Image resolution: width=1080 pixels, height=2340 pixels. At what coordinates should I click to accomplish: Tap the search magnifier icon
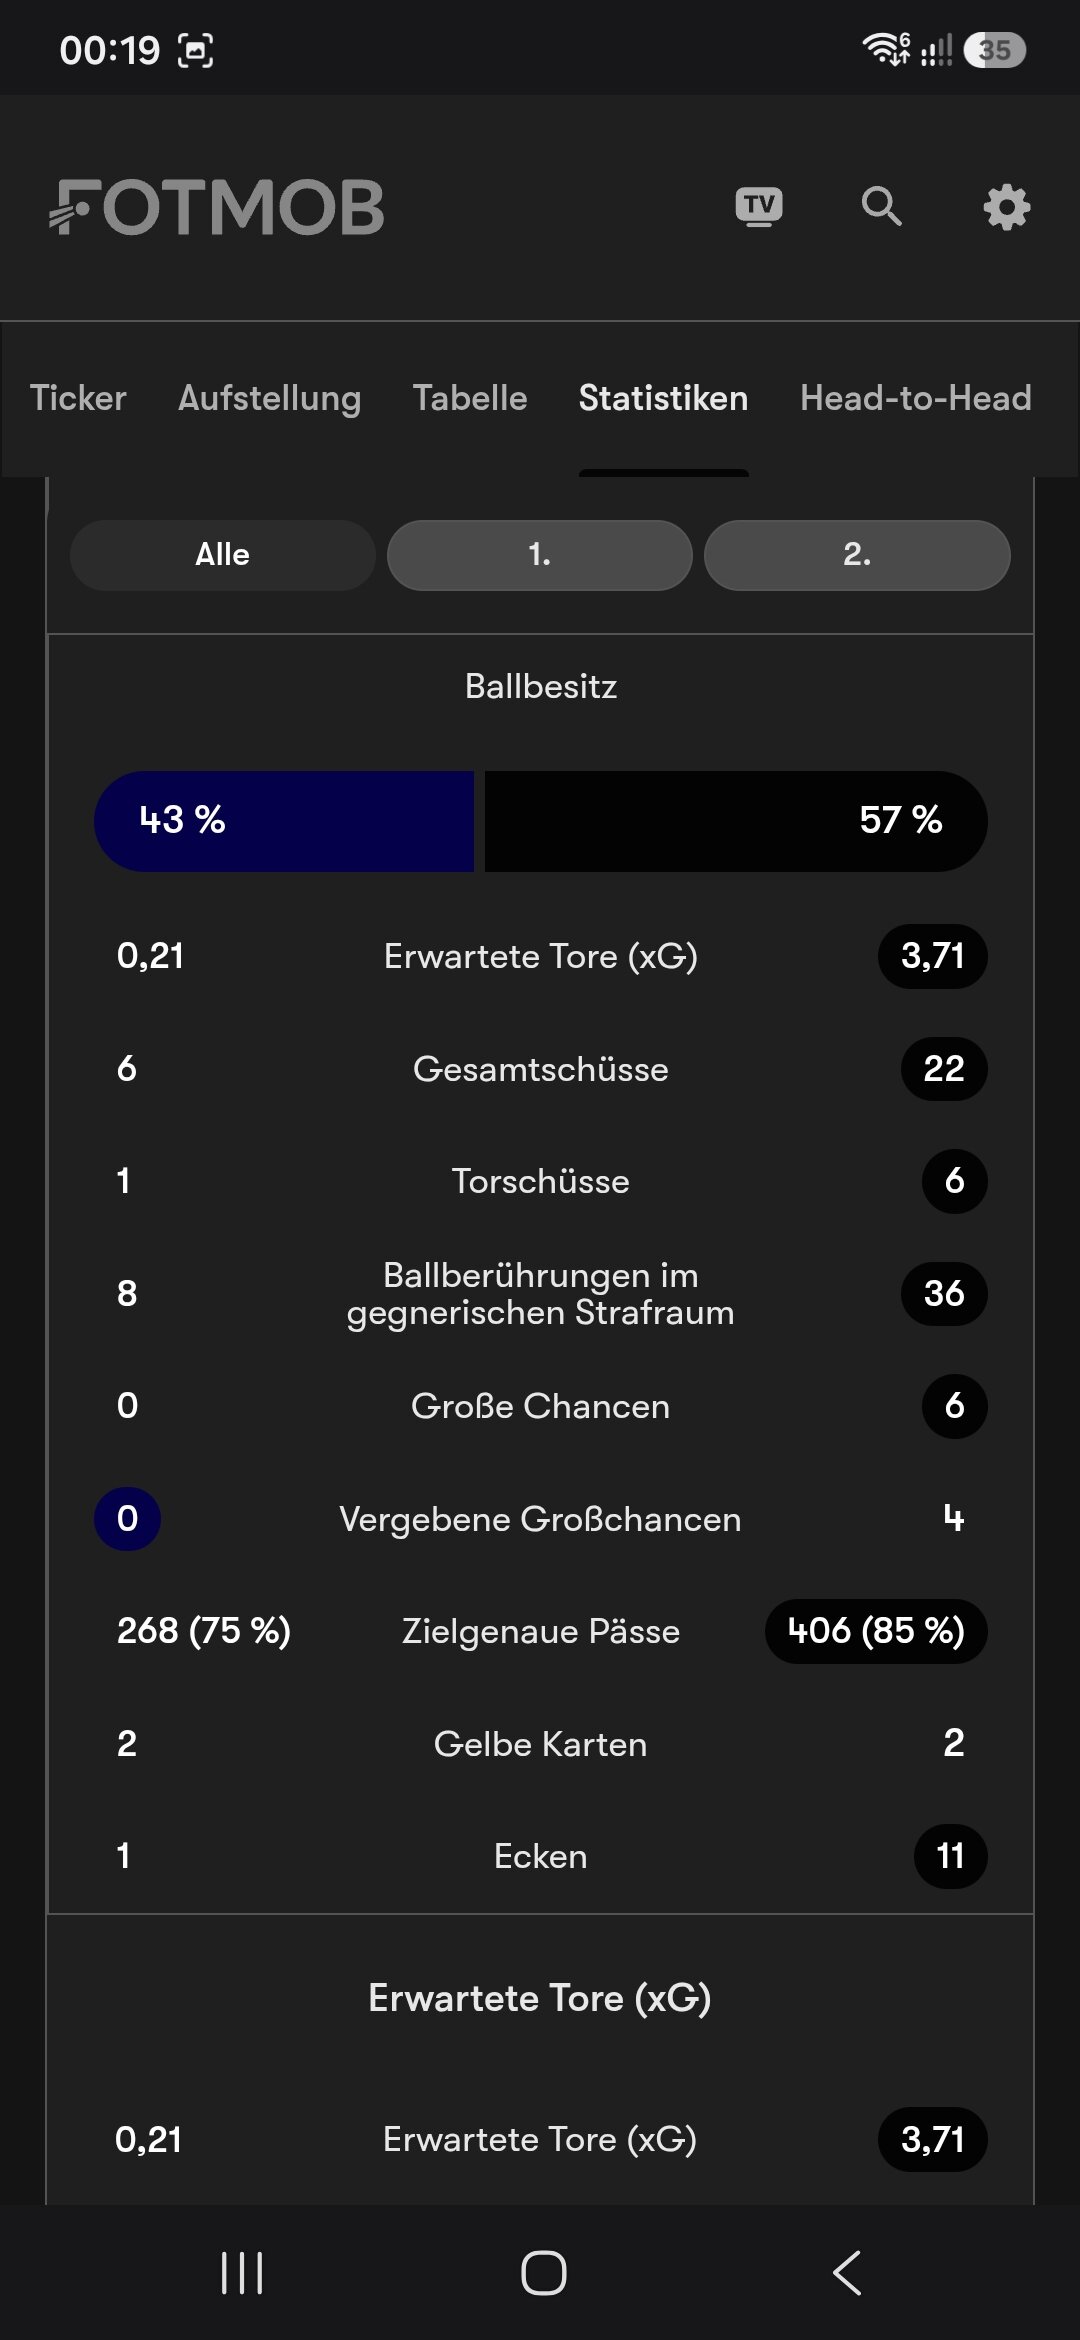pyautogui.click(x=882, y=207)
